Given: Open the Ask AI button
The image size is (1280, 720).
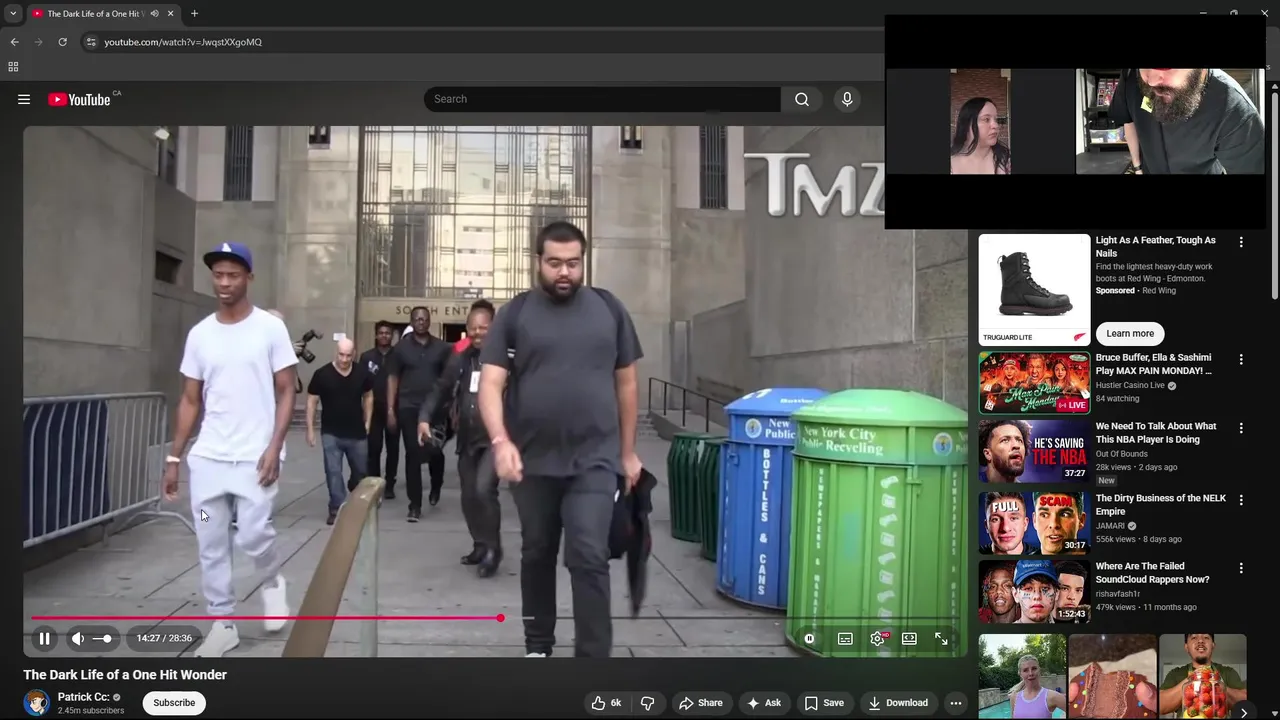Looking at the screenshot, I should 763,703.
